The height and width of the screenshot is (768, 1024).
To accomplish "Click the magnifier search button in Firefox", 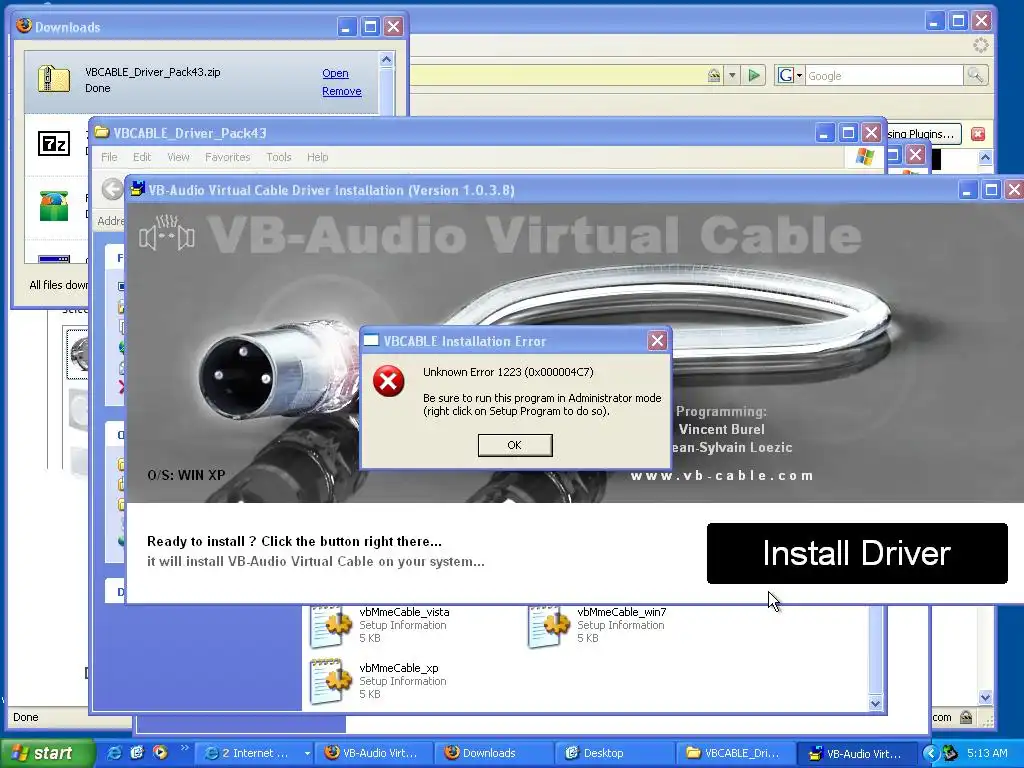I will pos(975,76).
